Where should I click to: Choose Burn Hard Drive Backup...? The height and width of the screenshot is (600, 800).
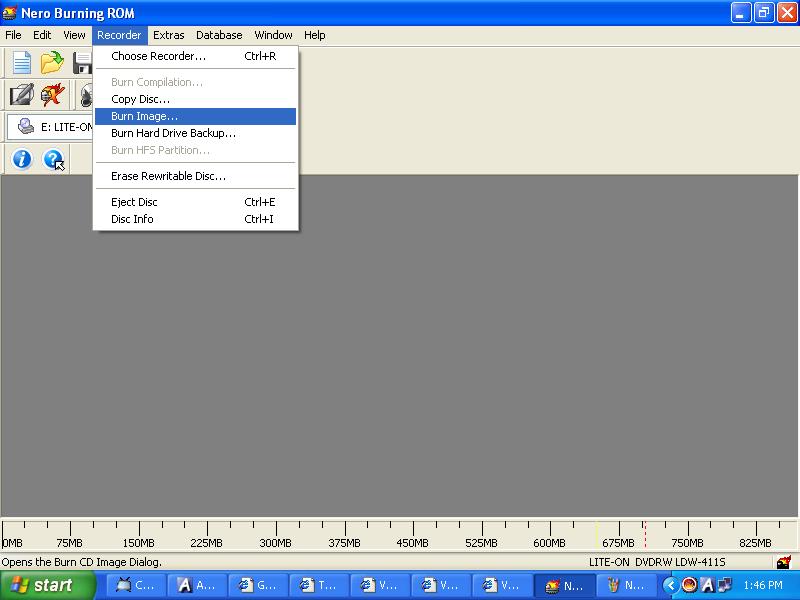(195, 133)
